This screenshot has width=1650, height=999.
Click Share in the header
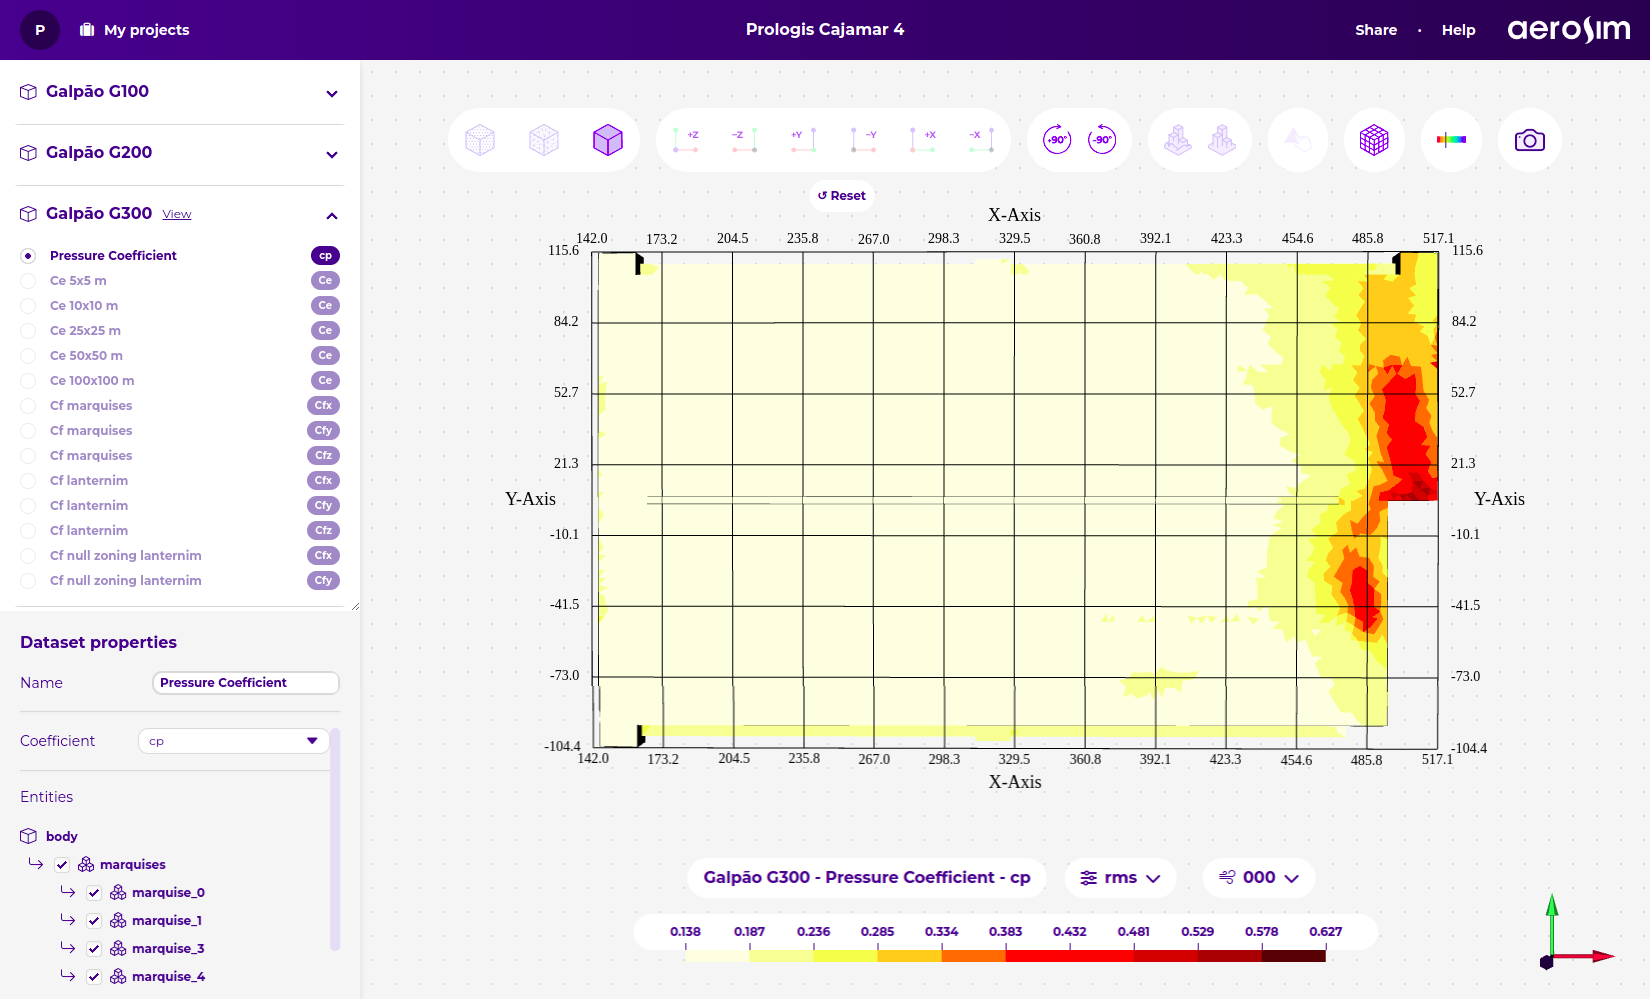pos(1376,30)
